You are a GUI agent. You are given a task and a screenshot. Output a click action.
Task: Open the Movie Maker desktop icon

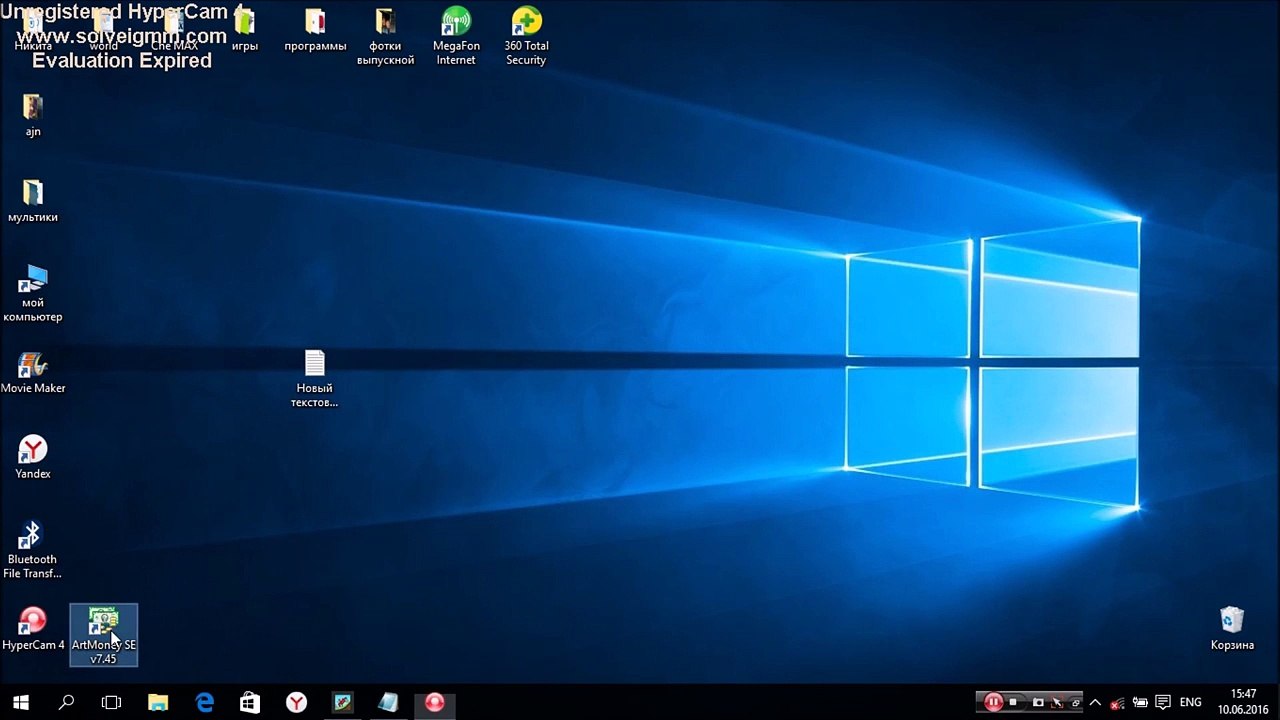(x=33, y=367)
